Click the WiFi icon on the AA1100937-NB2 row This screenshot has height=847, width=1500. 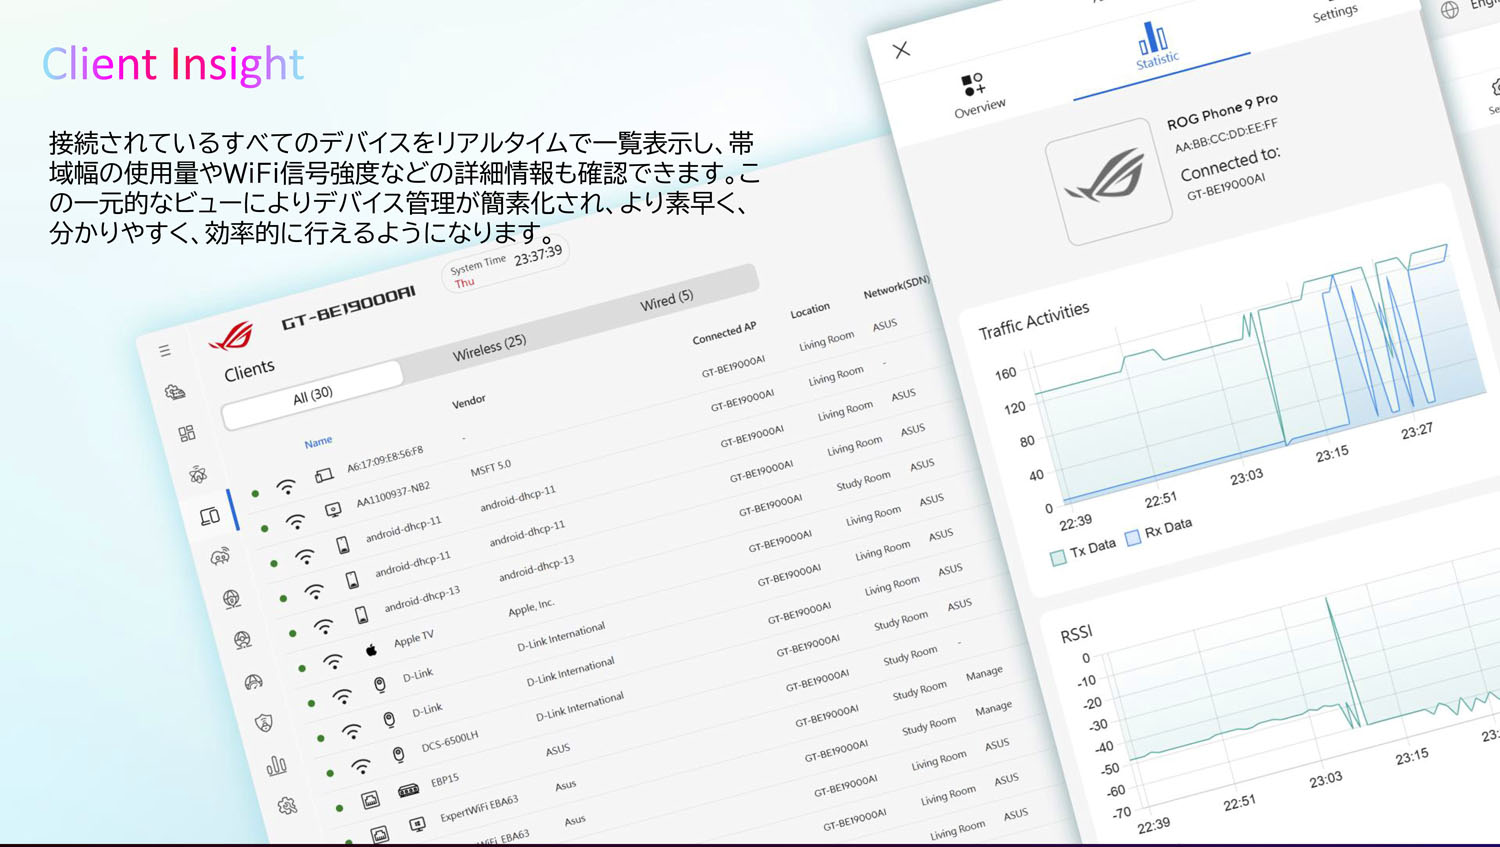pos(295,522)
